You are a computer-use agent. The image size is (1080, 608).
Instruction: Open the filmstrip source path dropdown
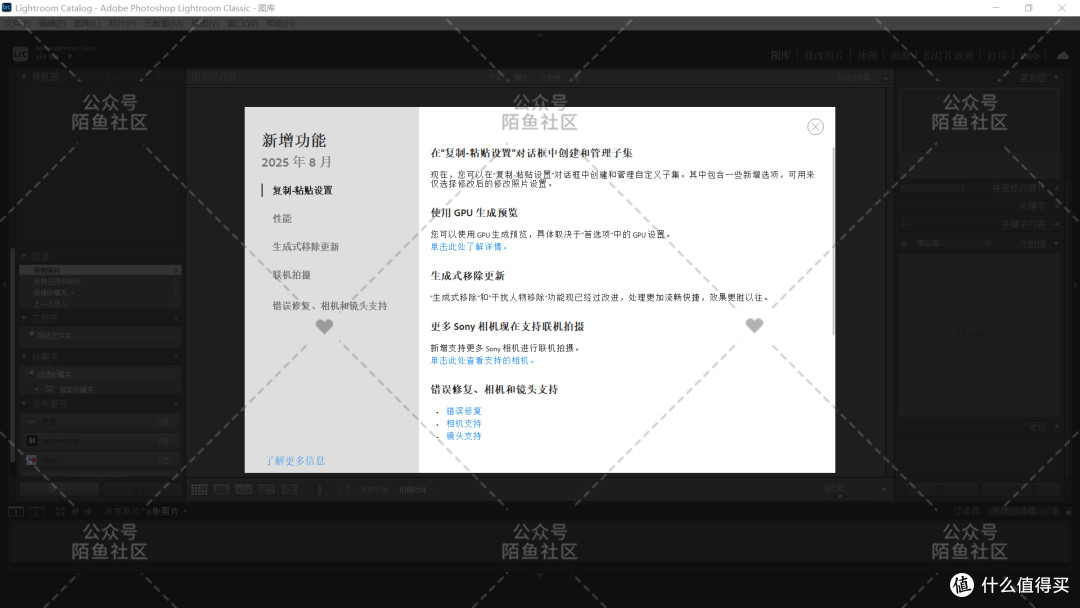click(x=185, y=512)
